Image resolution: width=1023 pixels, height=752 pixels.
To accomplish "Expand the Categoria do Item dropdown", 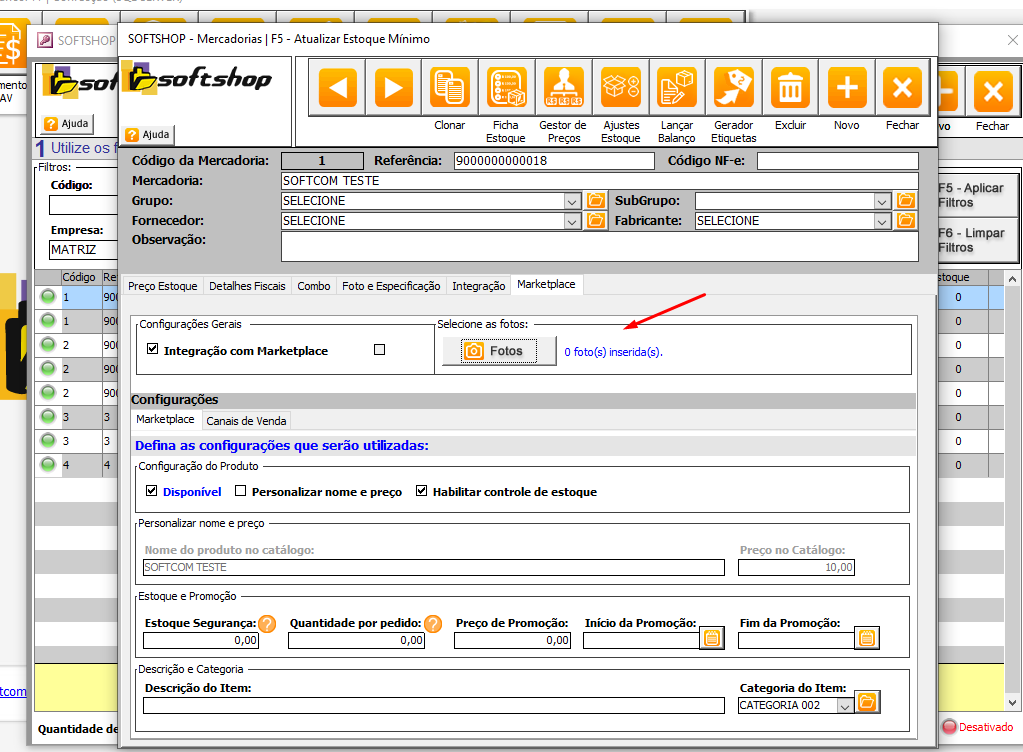I will (845, 706).
